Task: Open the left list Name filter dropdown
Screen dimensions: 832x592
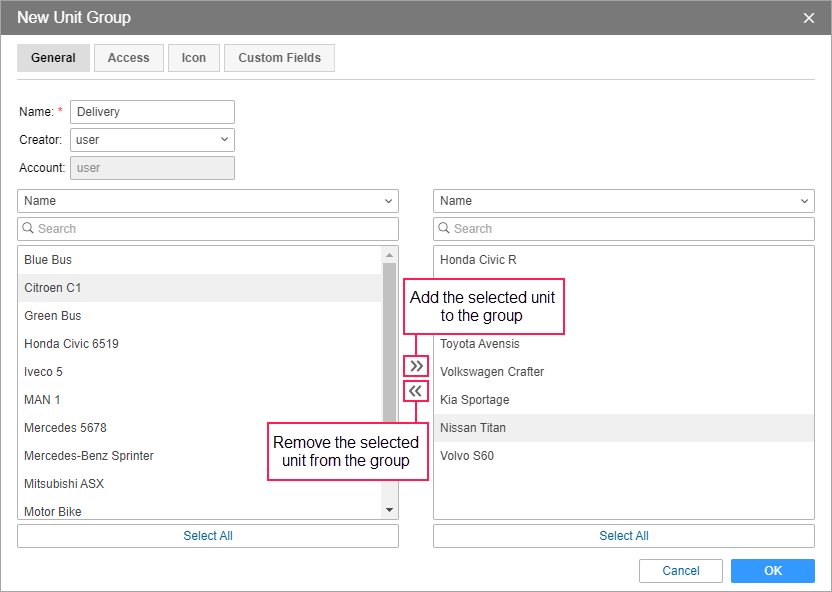Action: [x=208, y=201]
